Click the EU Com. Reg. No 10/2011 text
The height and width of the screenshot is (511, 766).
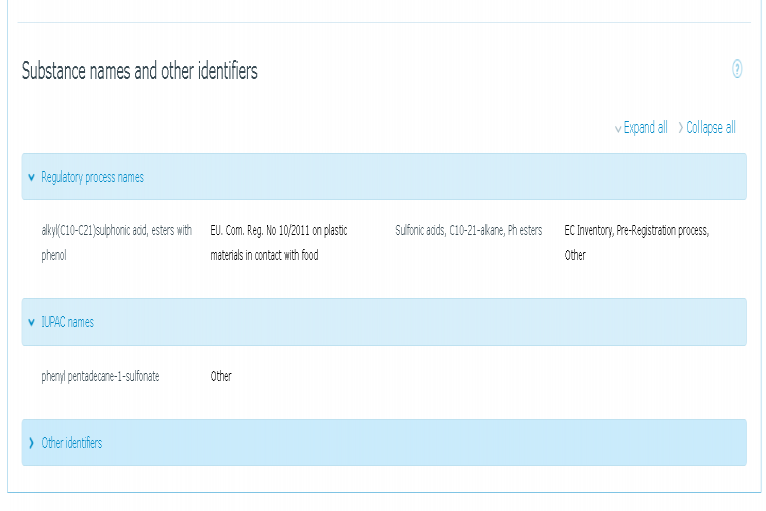[279, 231]
